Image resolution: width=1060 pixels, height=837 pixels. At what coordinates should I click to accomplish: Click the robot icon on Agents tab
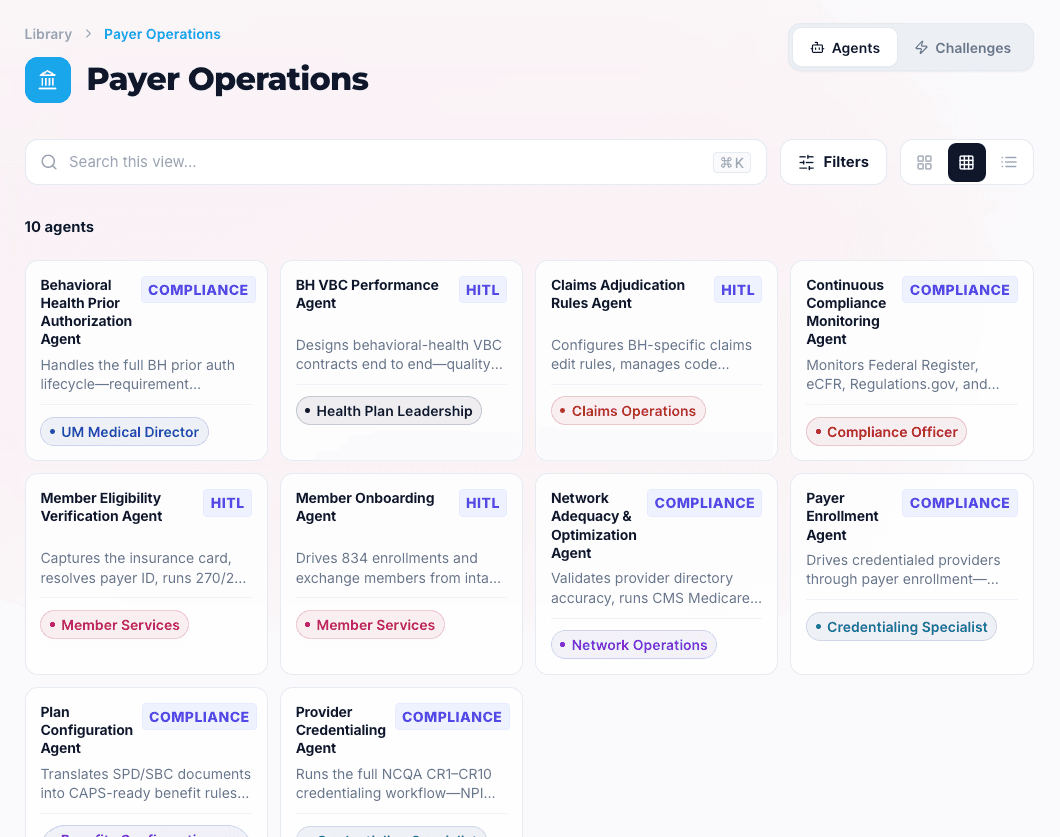point(817,48)
